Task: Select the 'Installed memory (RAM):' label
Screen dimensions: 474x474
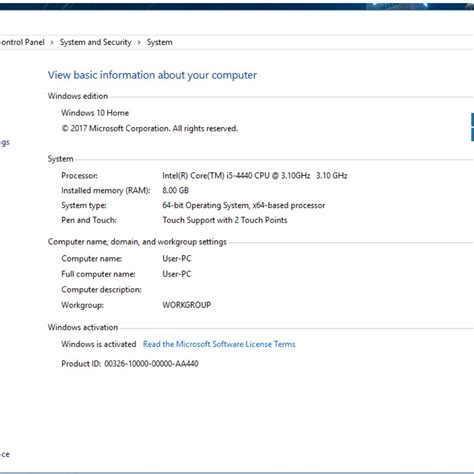Action: (x=106, y=190)
